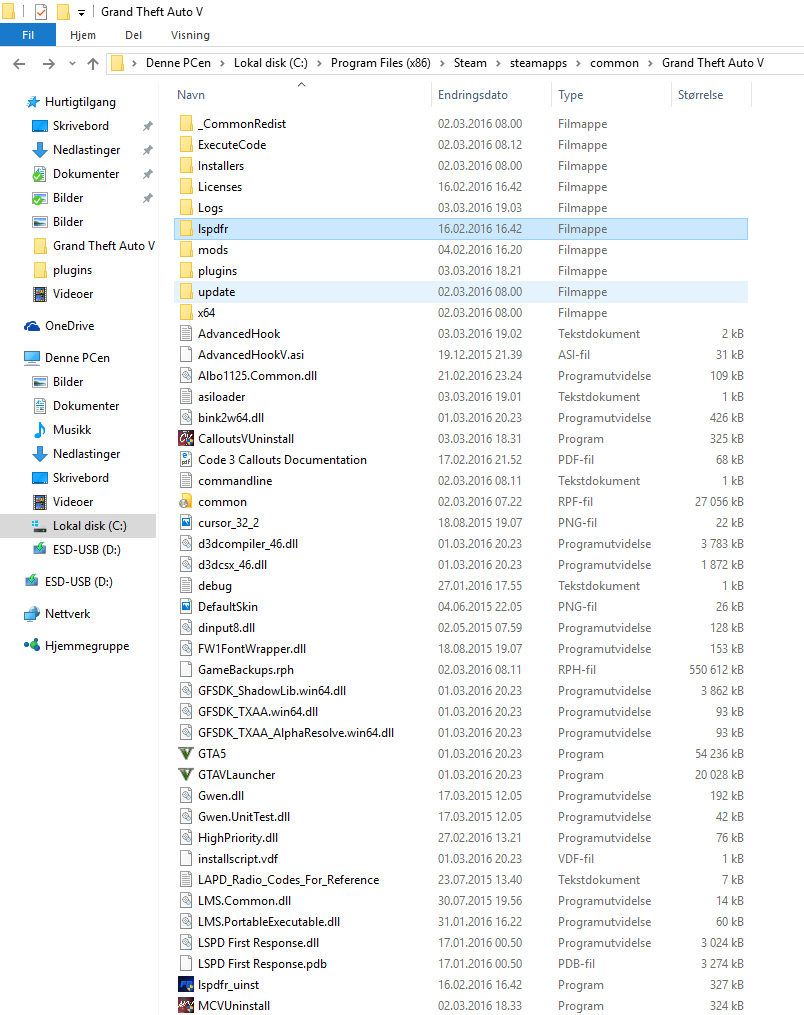Select LSPD First Response.dll file
This screenshot has height=1015, width=804.
[461, 942]
